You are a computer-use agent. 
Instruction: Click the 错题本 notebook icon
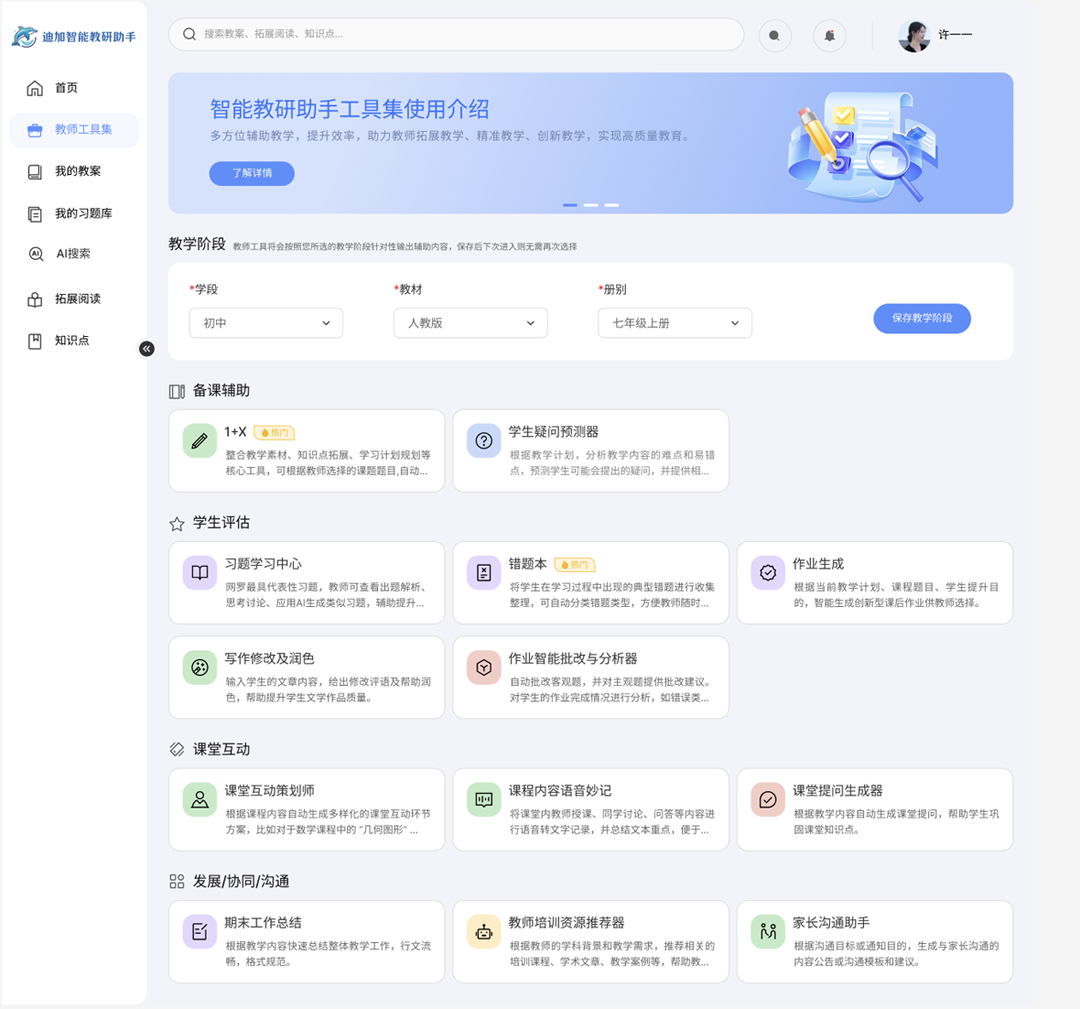(484, 573)
